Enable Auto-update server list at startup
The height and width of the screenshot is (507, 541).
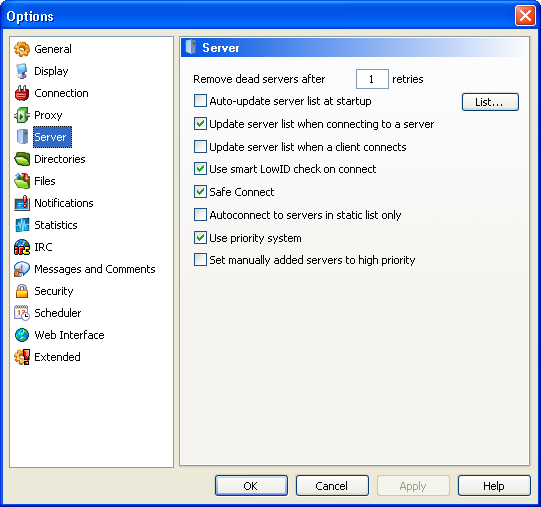tap(200, 101)
